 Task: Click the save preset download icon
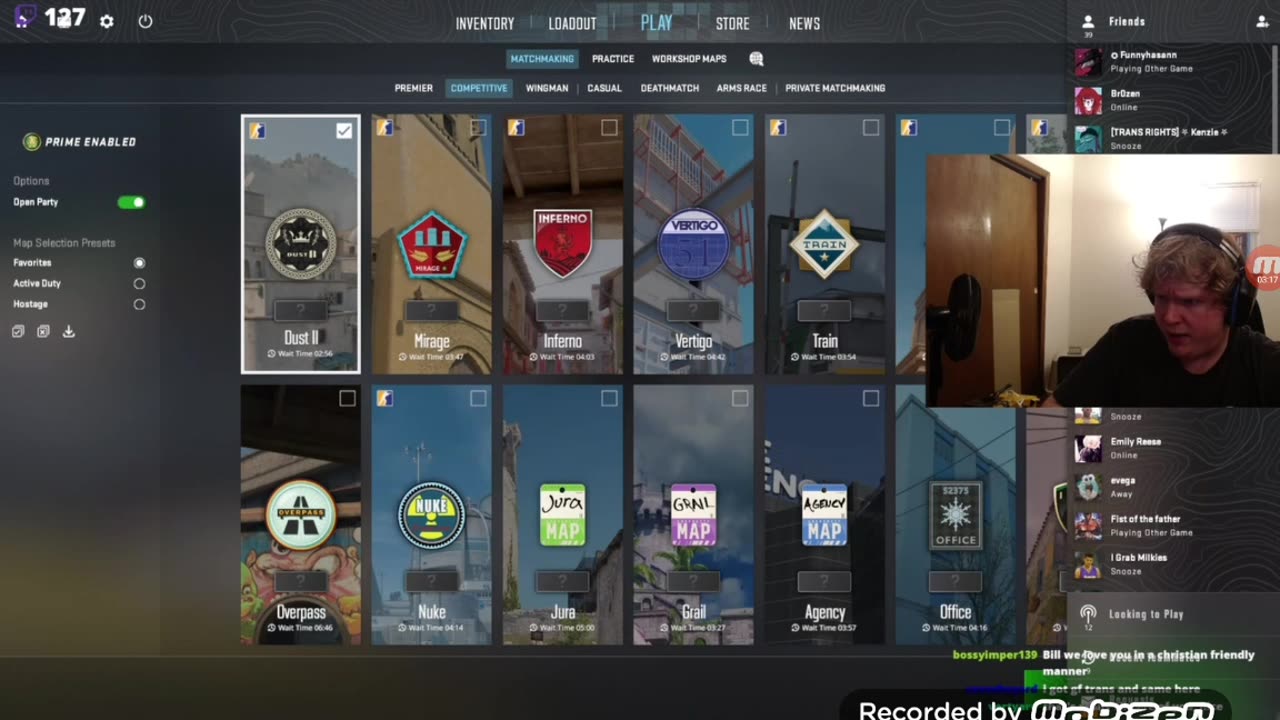[69, 331]
